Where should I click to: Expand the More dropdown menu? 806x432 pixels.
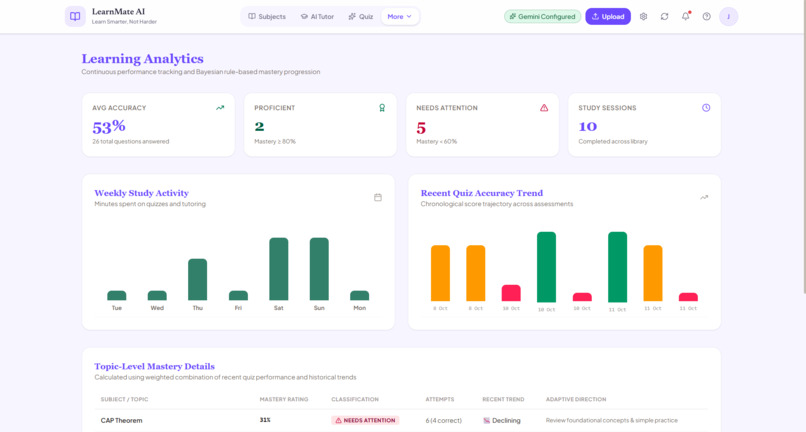click(x=400, y=16)
